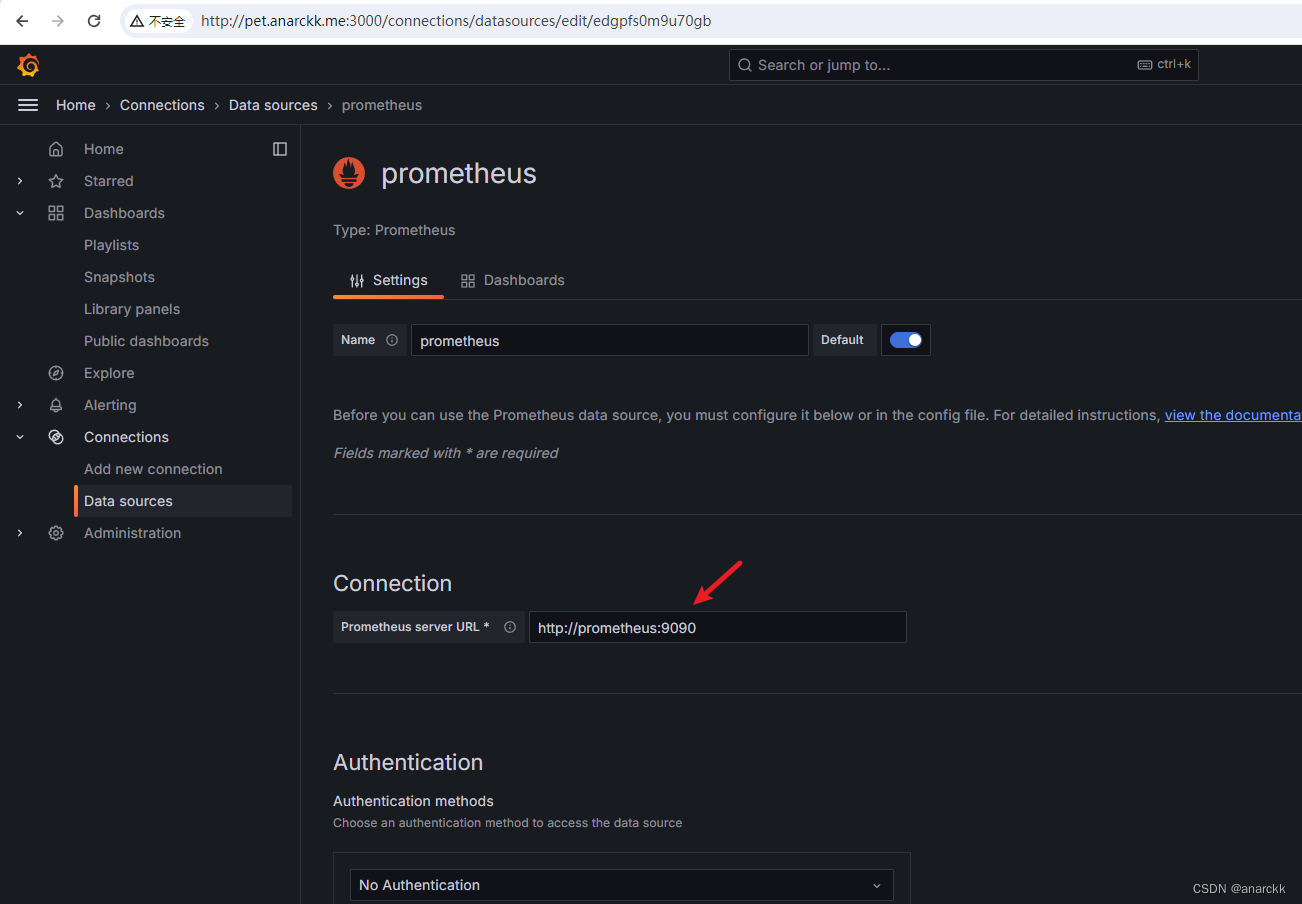This screenshot has width=1302, height=904.
Task: Reload the page with refresh icon
Action: point(94,21)
